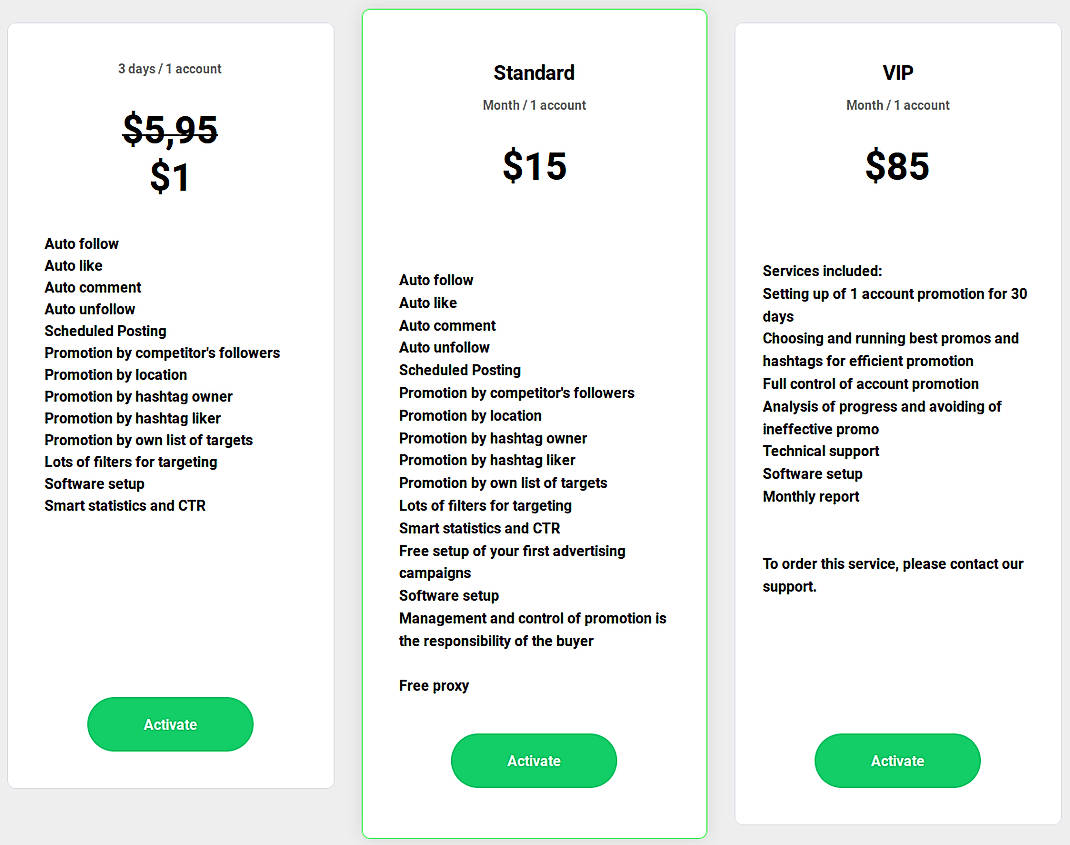Select the Standard plan title

(x=534, y=73)
